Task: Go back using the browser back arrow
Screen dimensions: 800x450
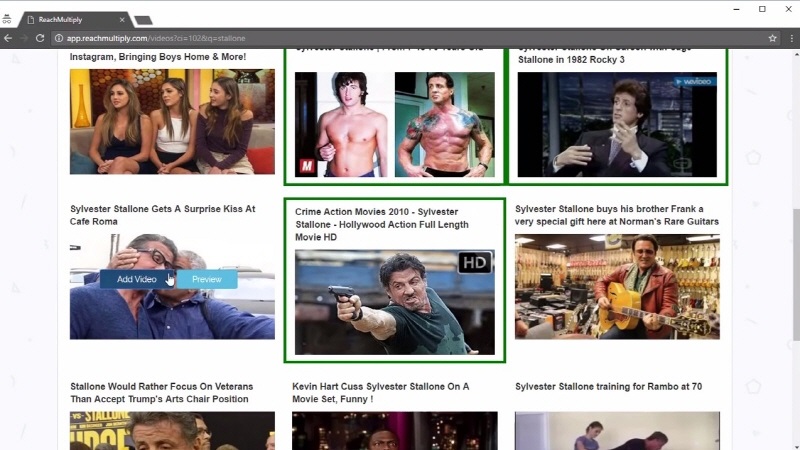Action: point(8,38)
